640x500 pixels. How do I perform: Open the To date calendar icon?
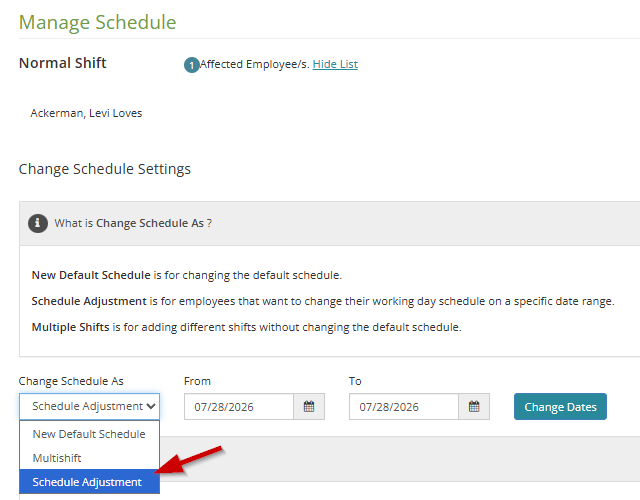click(x=474, y=407)
